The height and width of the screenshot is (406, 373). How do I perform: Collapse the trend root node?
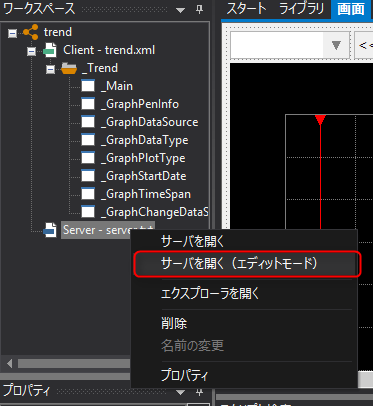tap(12, 33)
